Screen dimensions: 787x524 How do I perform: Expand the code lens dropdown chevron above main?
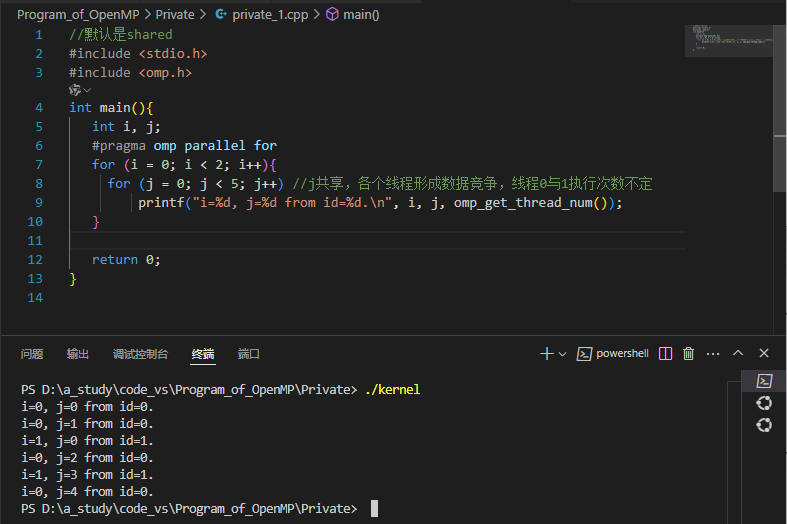coord(87,90)
